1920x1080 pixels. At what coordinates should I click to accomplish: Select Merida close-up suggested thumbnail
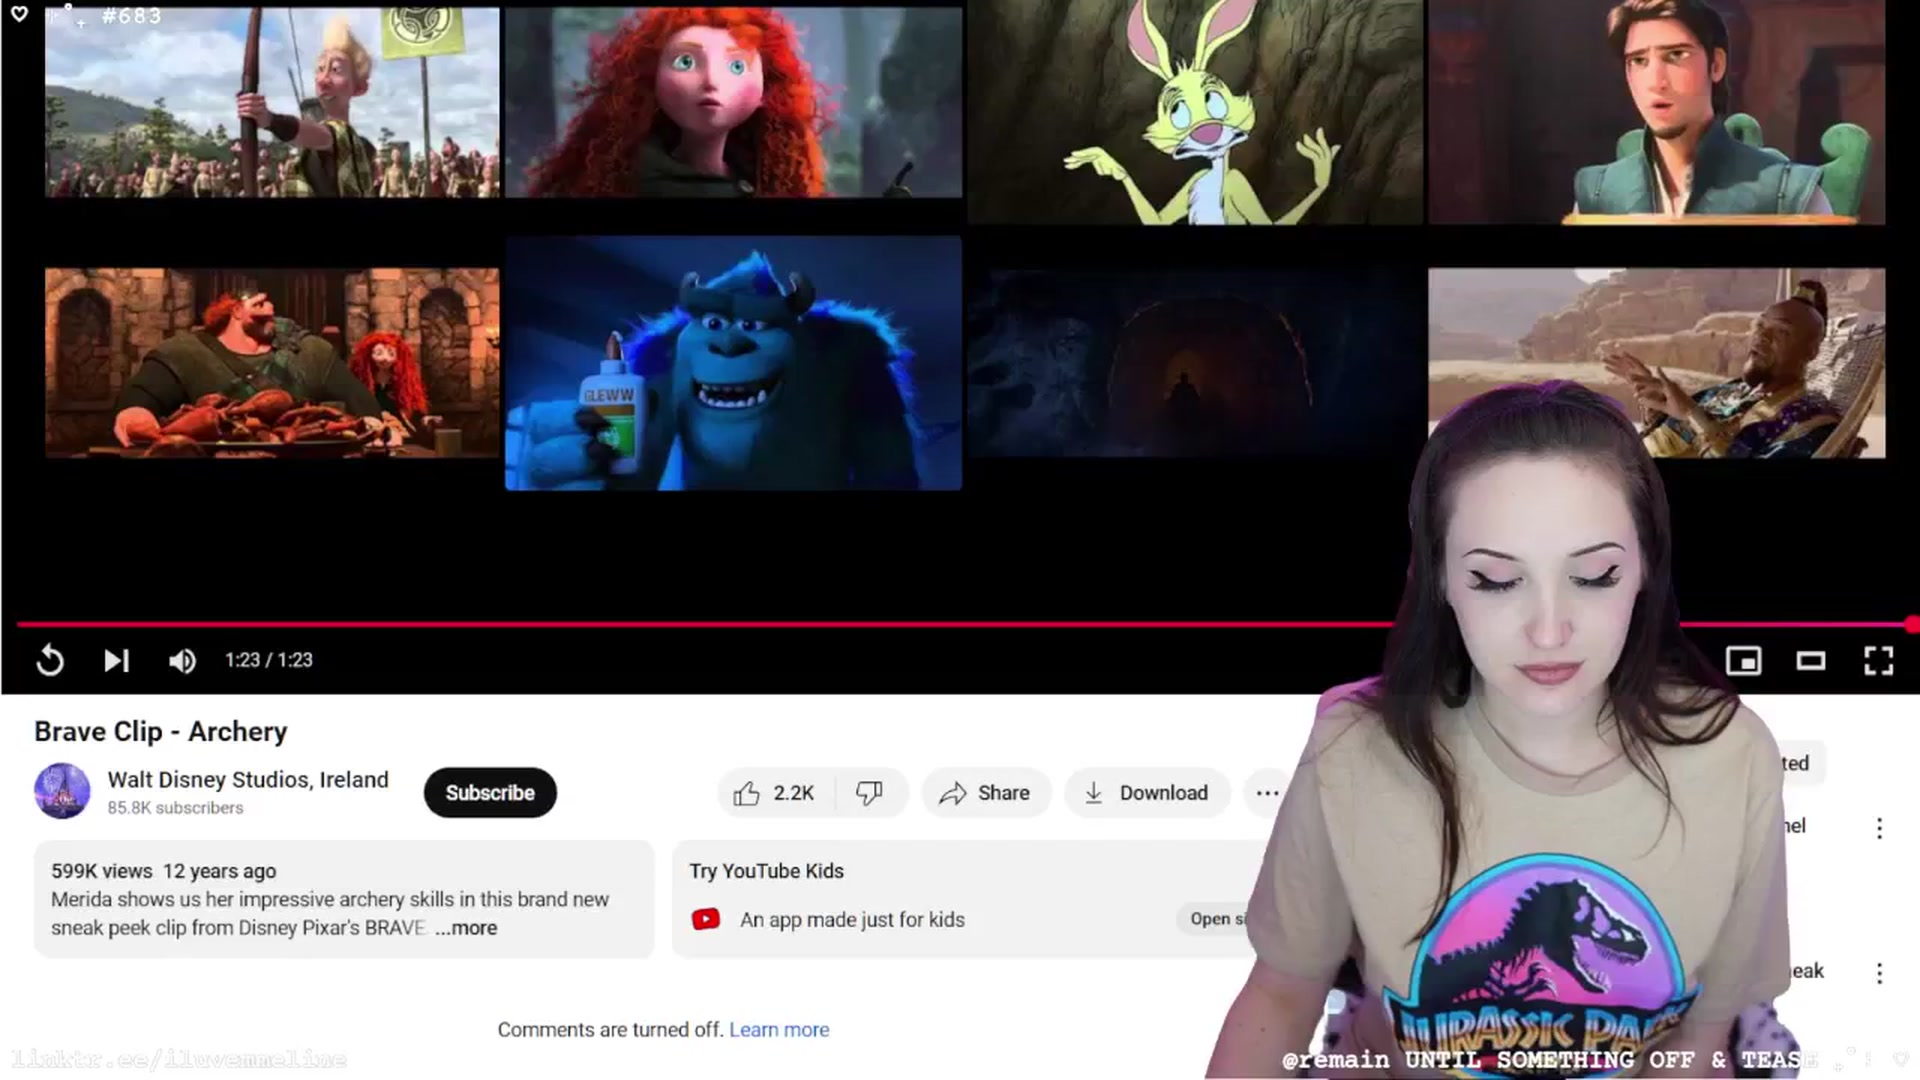[733, 102]
